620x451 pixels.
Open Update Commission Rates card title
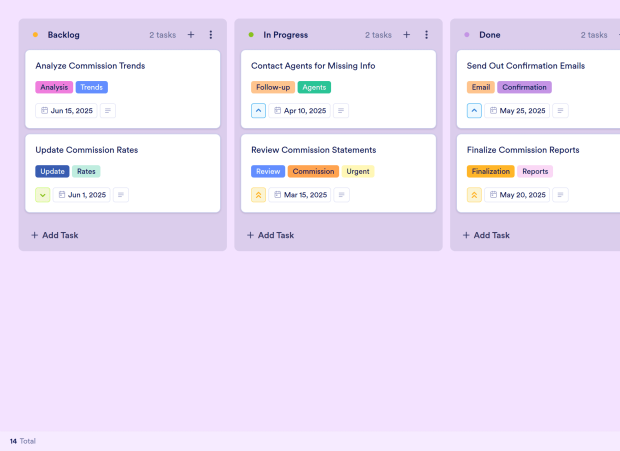tap(87, 150)
